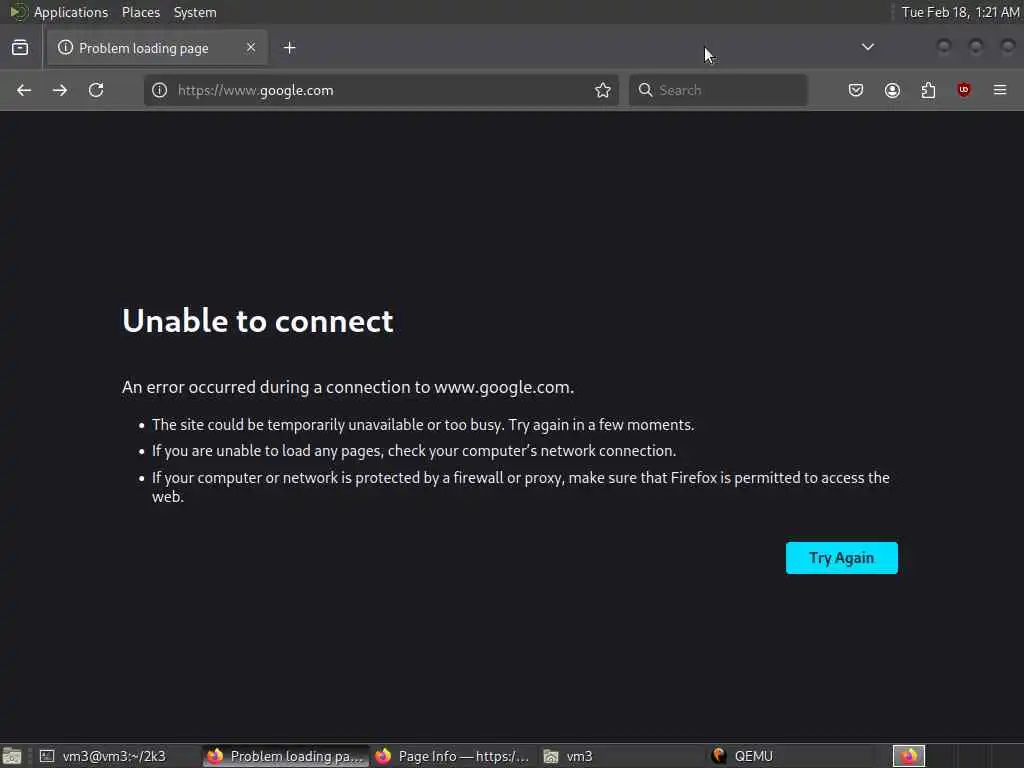The width and height of the screenshot is (1024, 768).
Task: Click text mentioning www.google.com error
Action: [348, 387]
